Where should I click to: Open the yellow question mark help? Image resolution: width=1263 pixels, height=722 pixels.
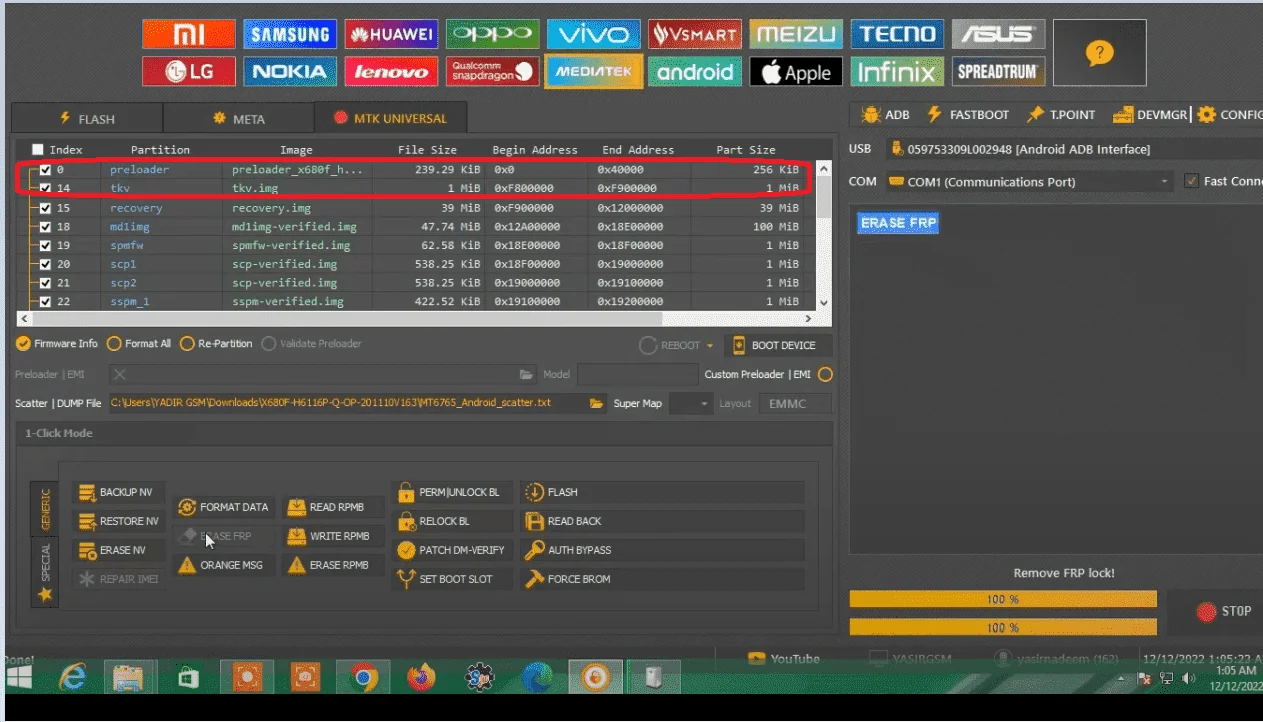(x=1099, y=53)
